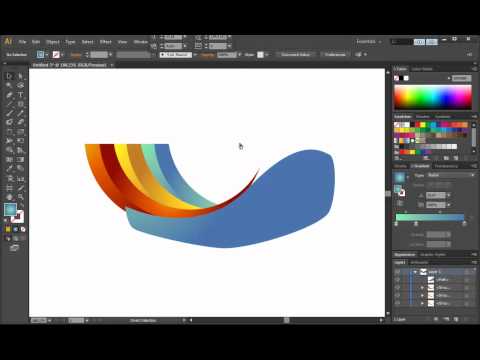Click the color spectrum bar
The image size is (480, 360).
[433, 97]
